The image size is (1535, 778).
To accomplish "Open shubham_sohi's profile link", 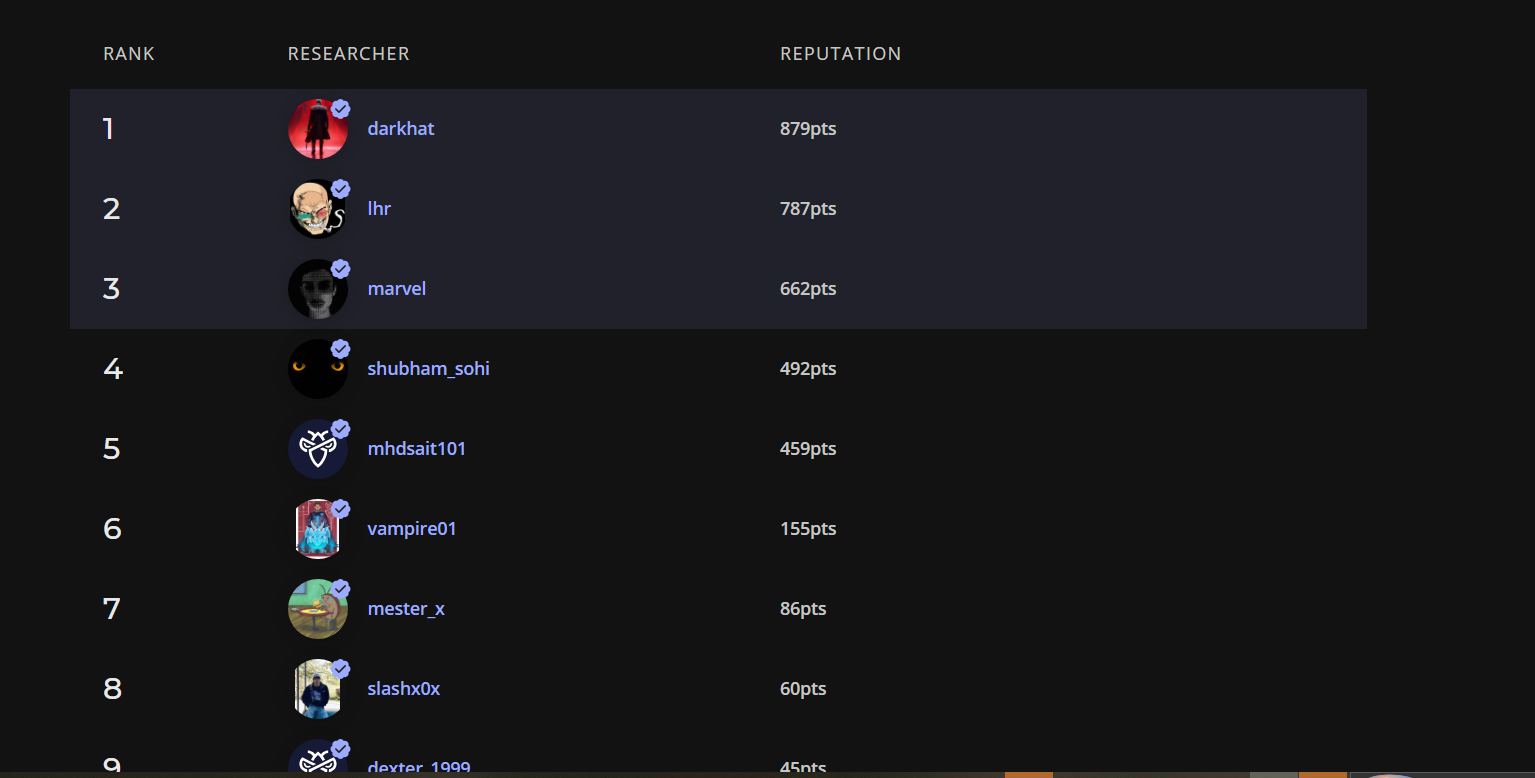I will coord(428,369).
